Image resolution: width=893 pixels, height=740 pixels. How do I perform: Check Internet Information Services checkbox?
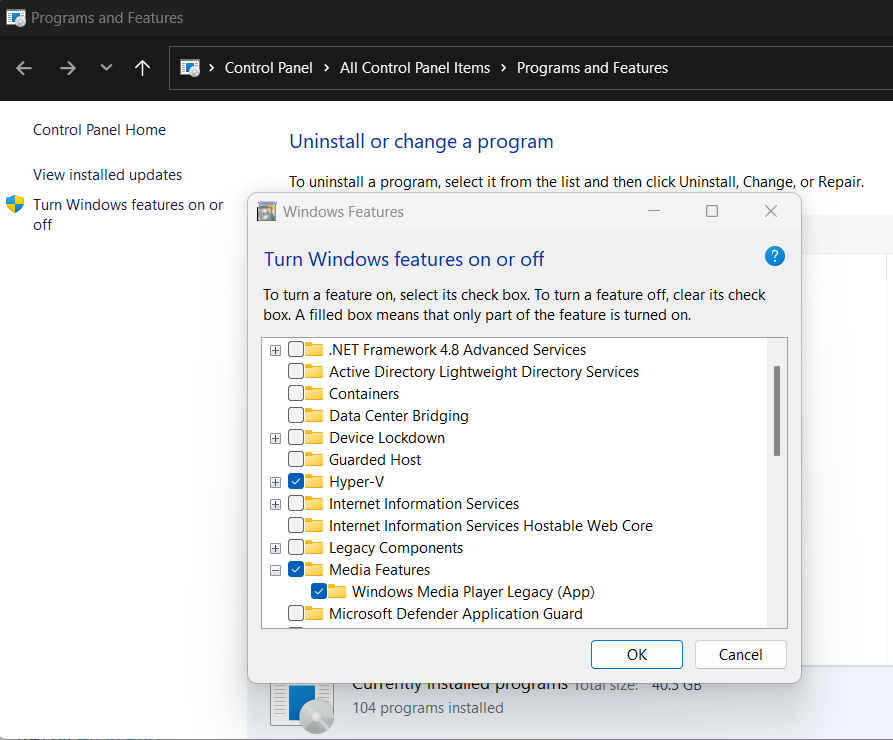(x=296, y=503)
